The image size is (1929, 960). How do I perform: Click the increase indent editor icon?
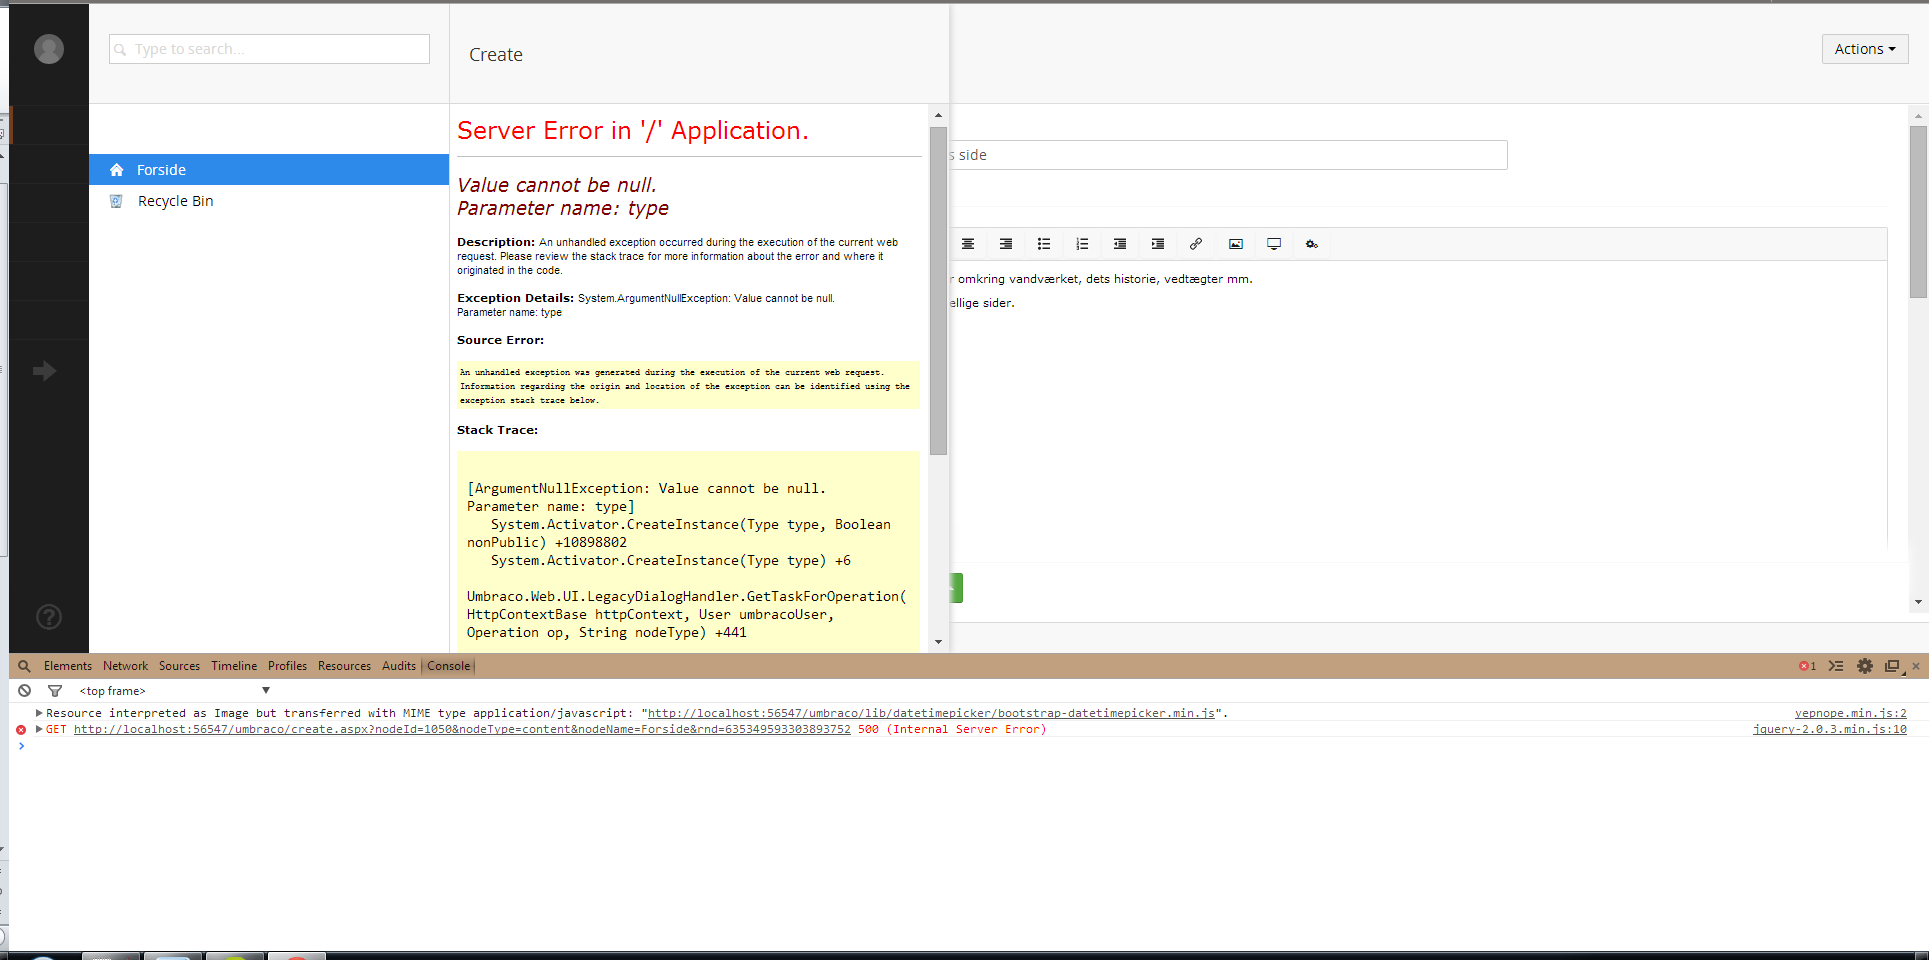tap(1158, 244)
